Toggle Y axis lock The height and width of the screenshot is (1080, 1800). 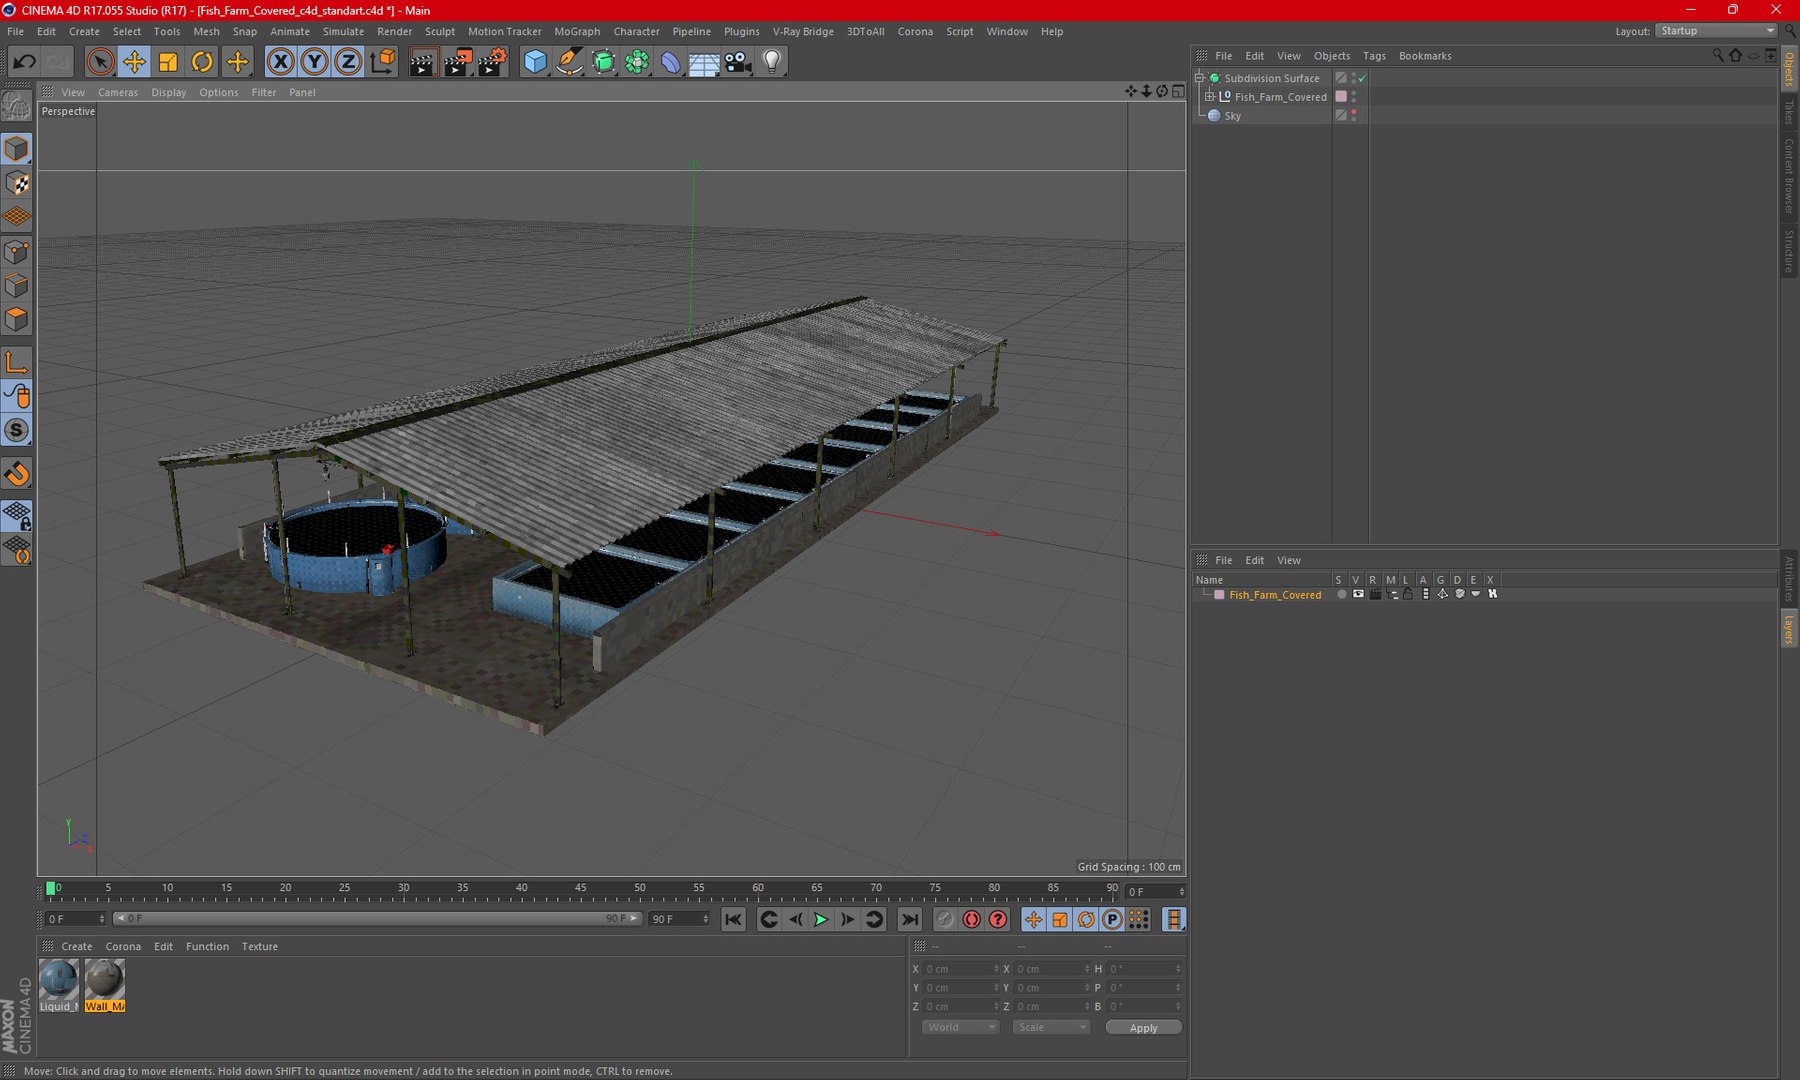[314, 62]
